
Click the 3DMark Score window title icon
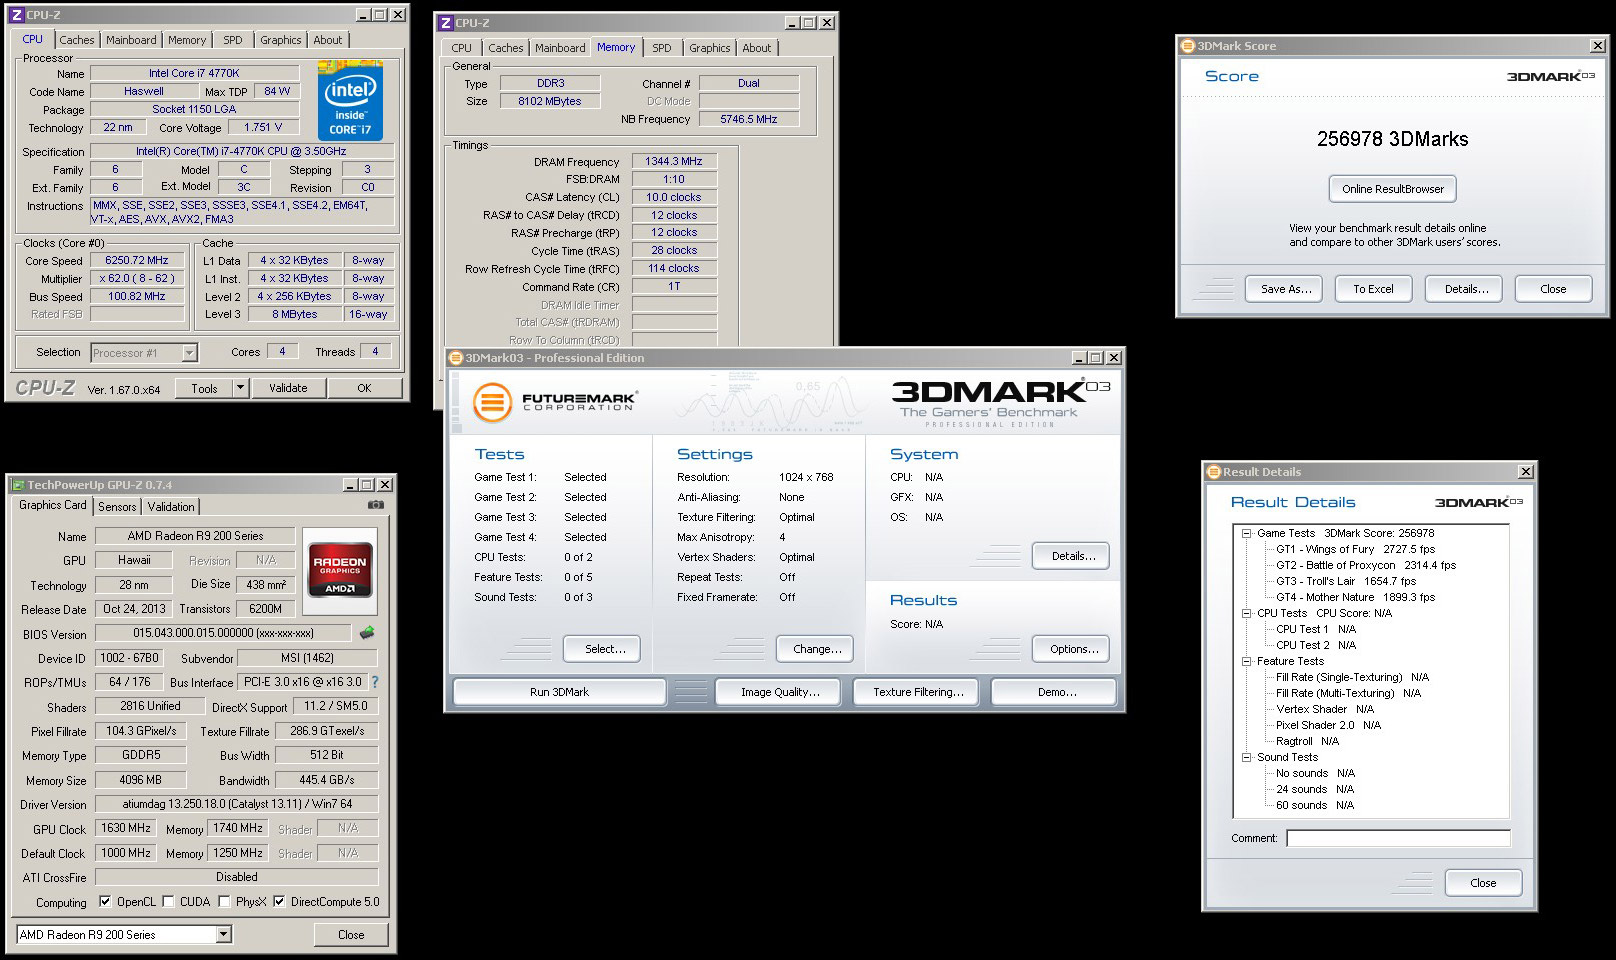[x=1188, y=46]
